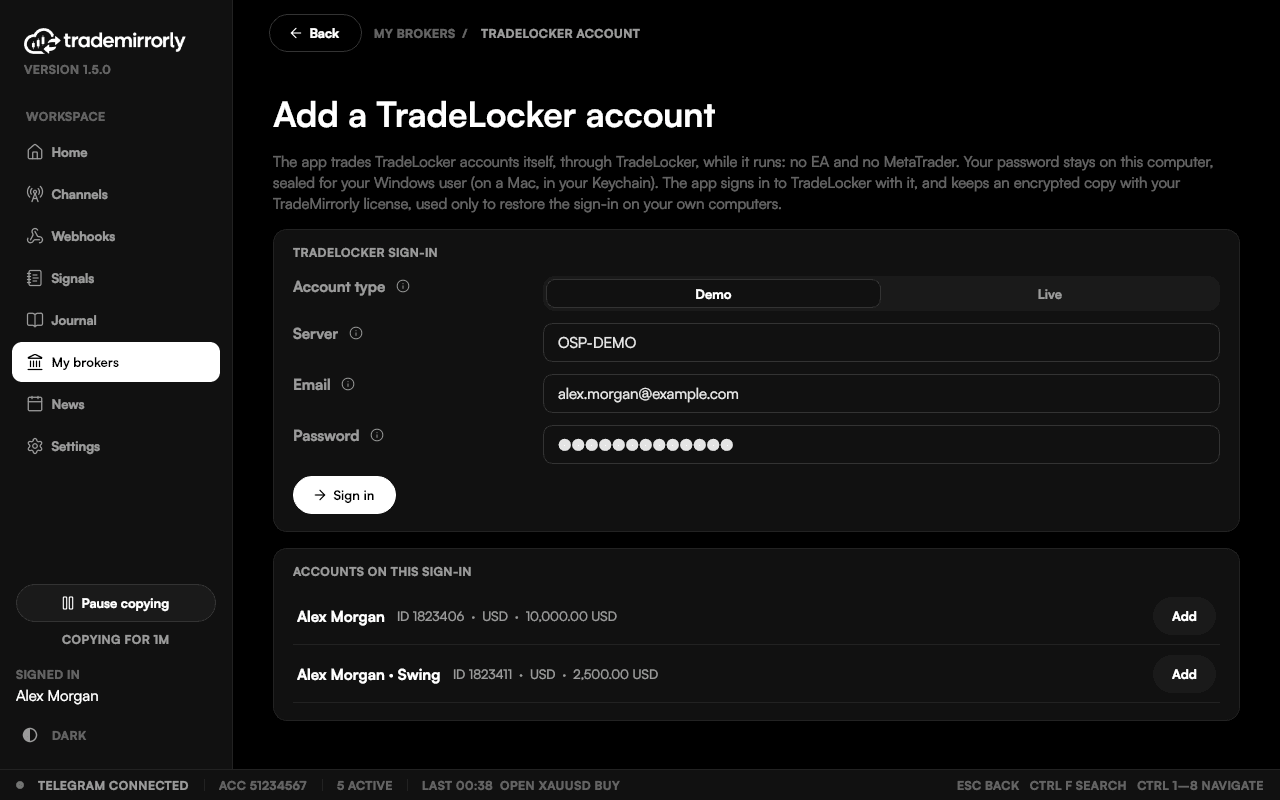Switch account type to Live
1280x800 pixels.
1049,294
